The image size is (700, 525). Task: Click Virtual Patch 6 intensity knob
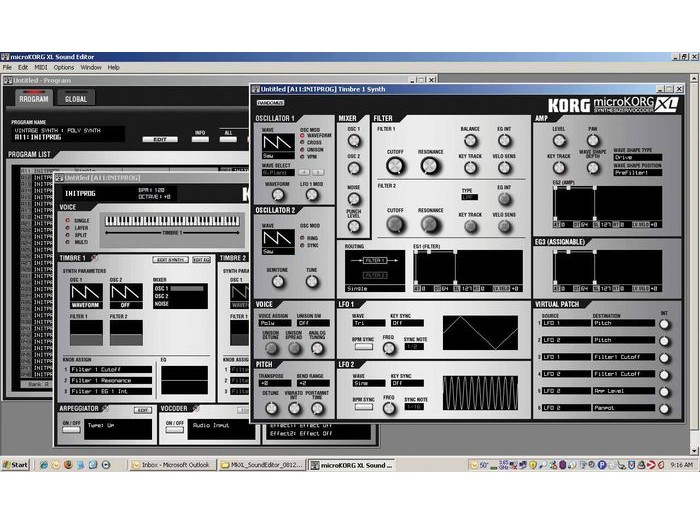tap(664, 408)
